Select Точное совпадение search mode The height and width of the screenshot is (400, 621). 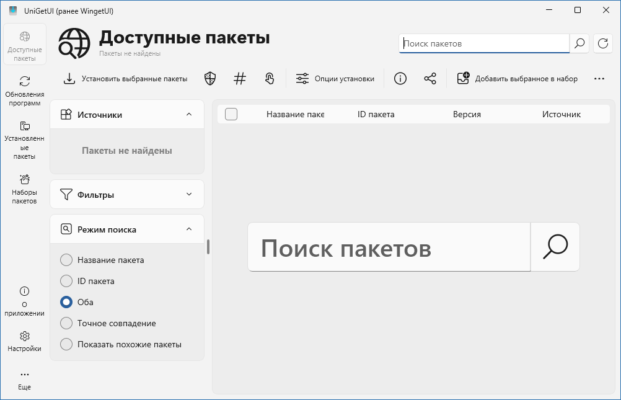[66, 323]
